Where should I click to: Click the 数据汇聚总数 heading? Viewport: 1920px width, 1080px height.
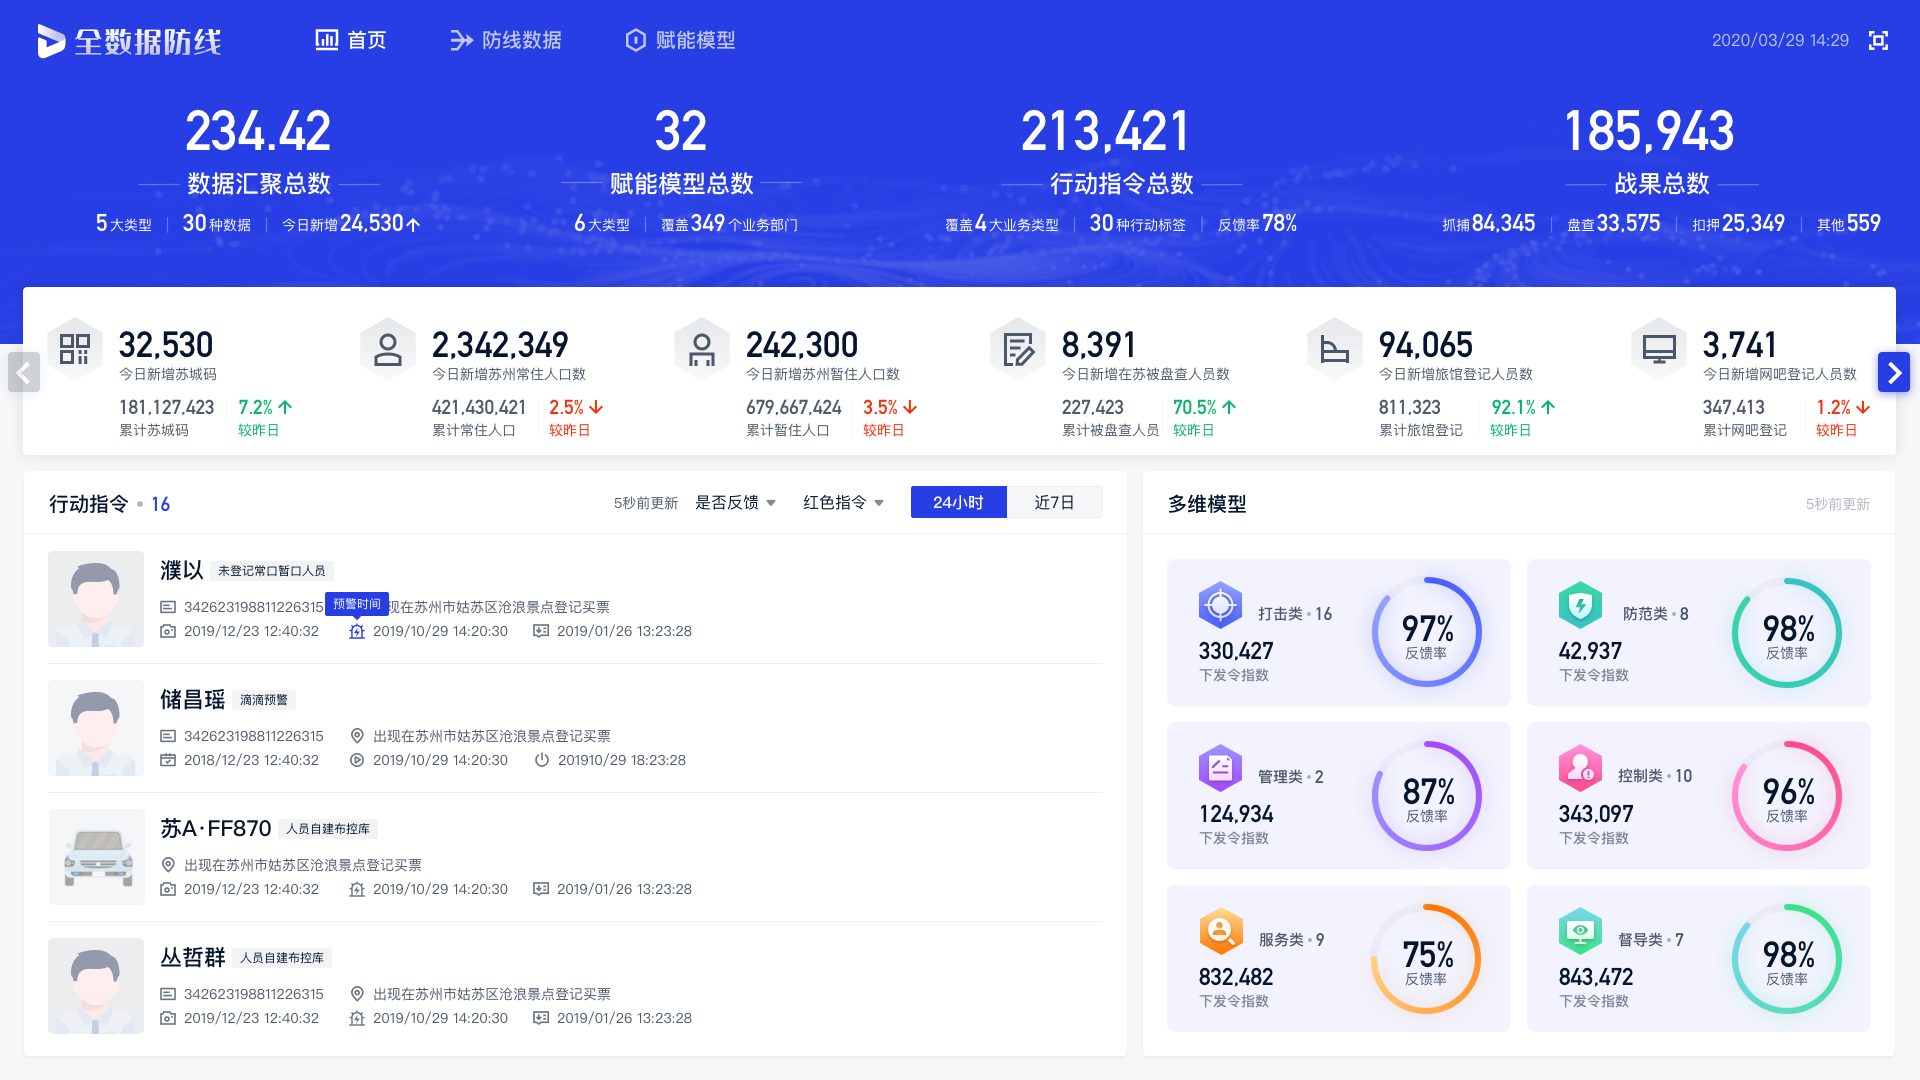(259, 184)
